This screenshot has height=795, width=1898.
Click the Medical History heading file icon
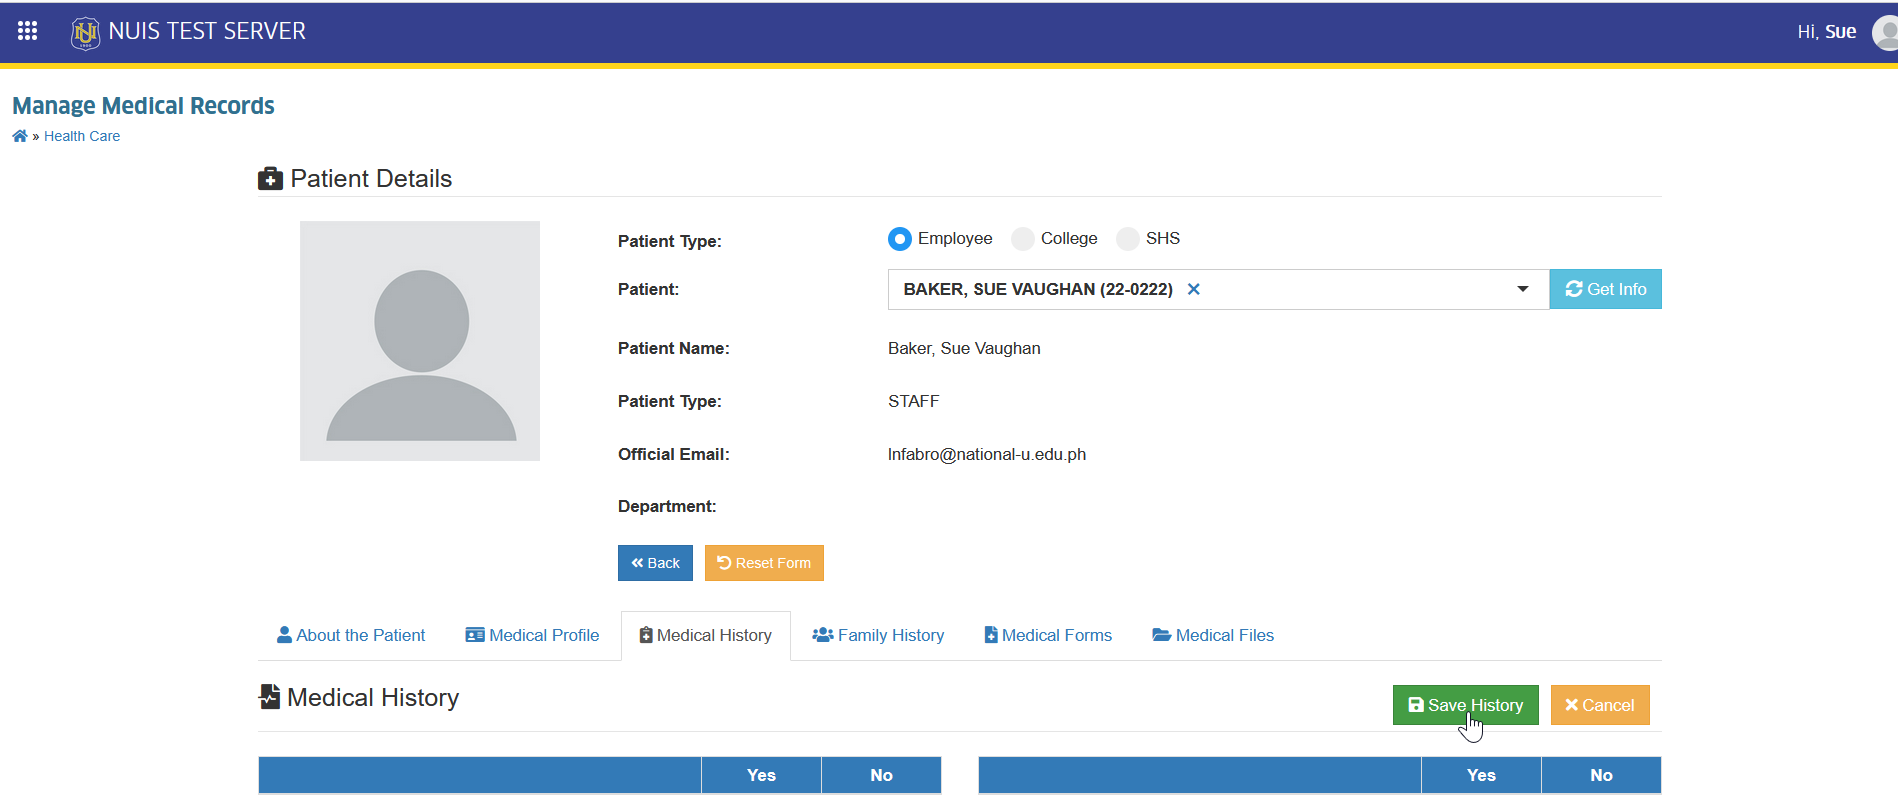click(x=269, y=696)
